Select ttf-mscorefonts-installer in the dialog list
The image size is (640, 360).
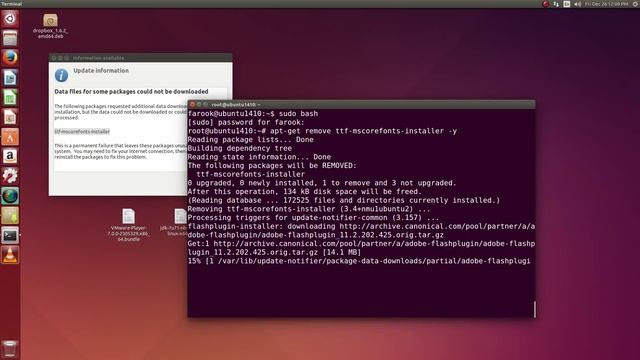(82, 131)
